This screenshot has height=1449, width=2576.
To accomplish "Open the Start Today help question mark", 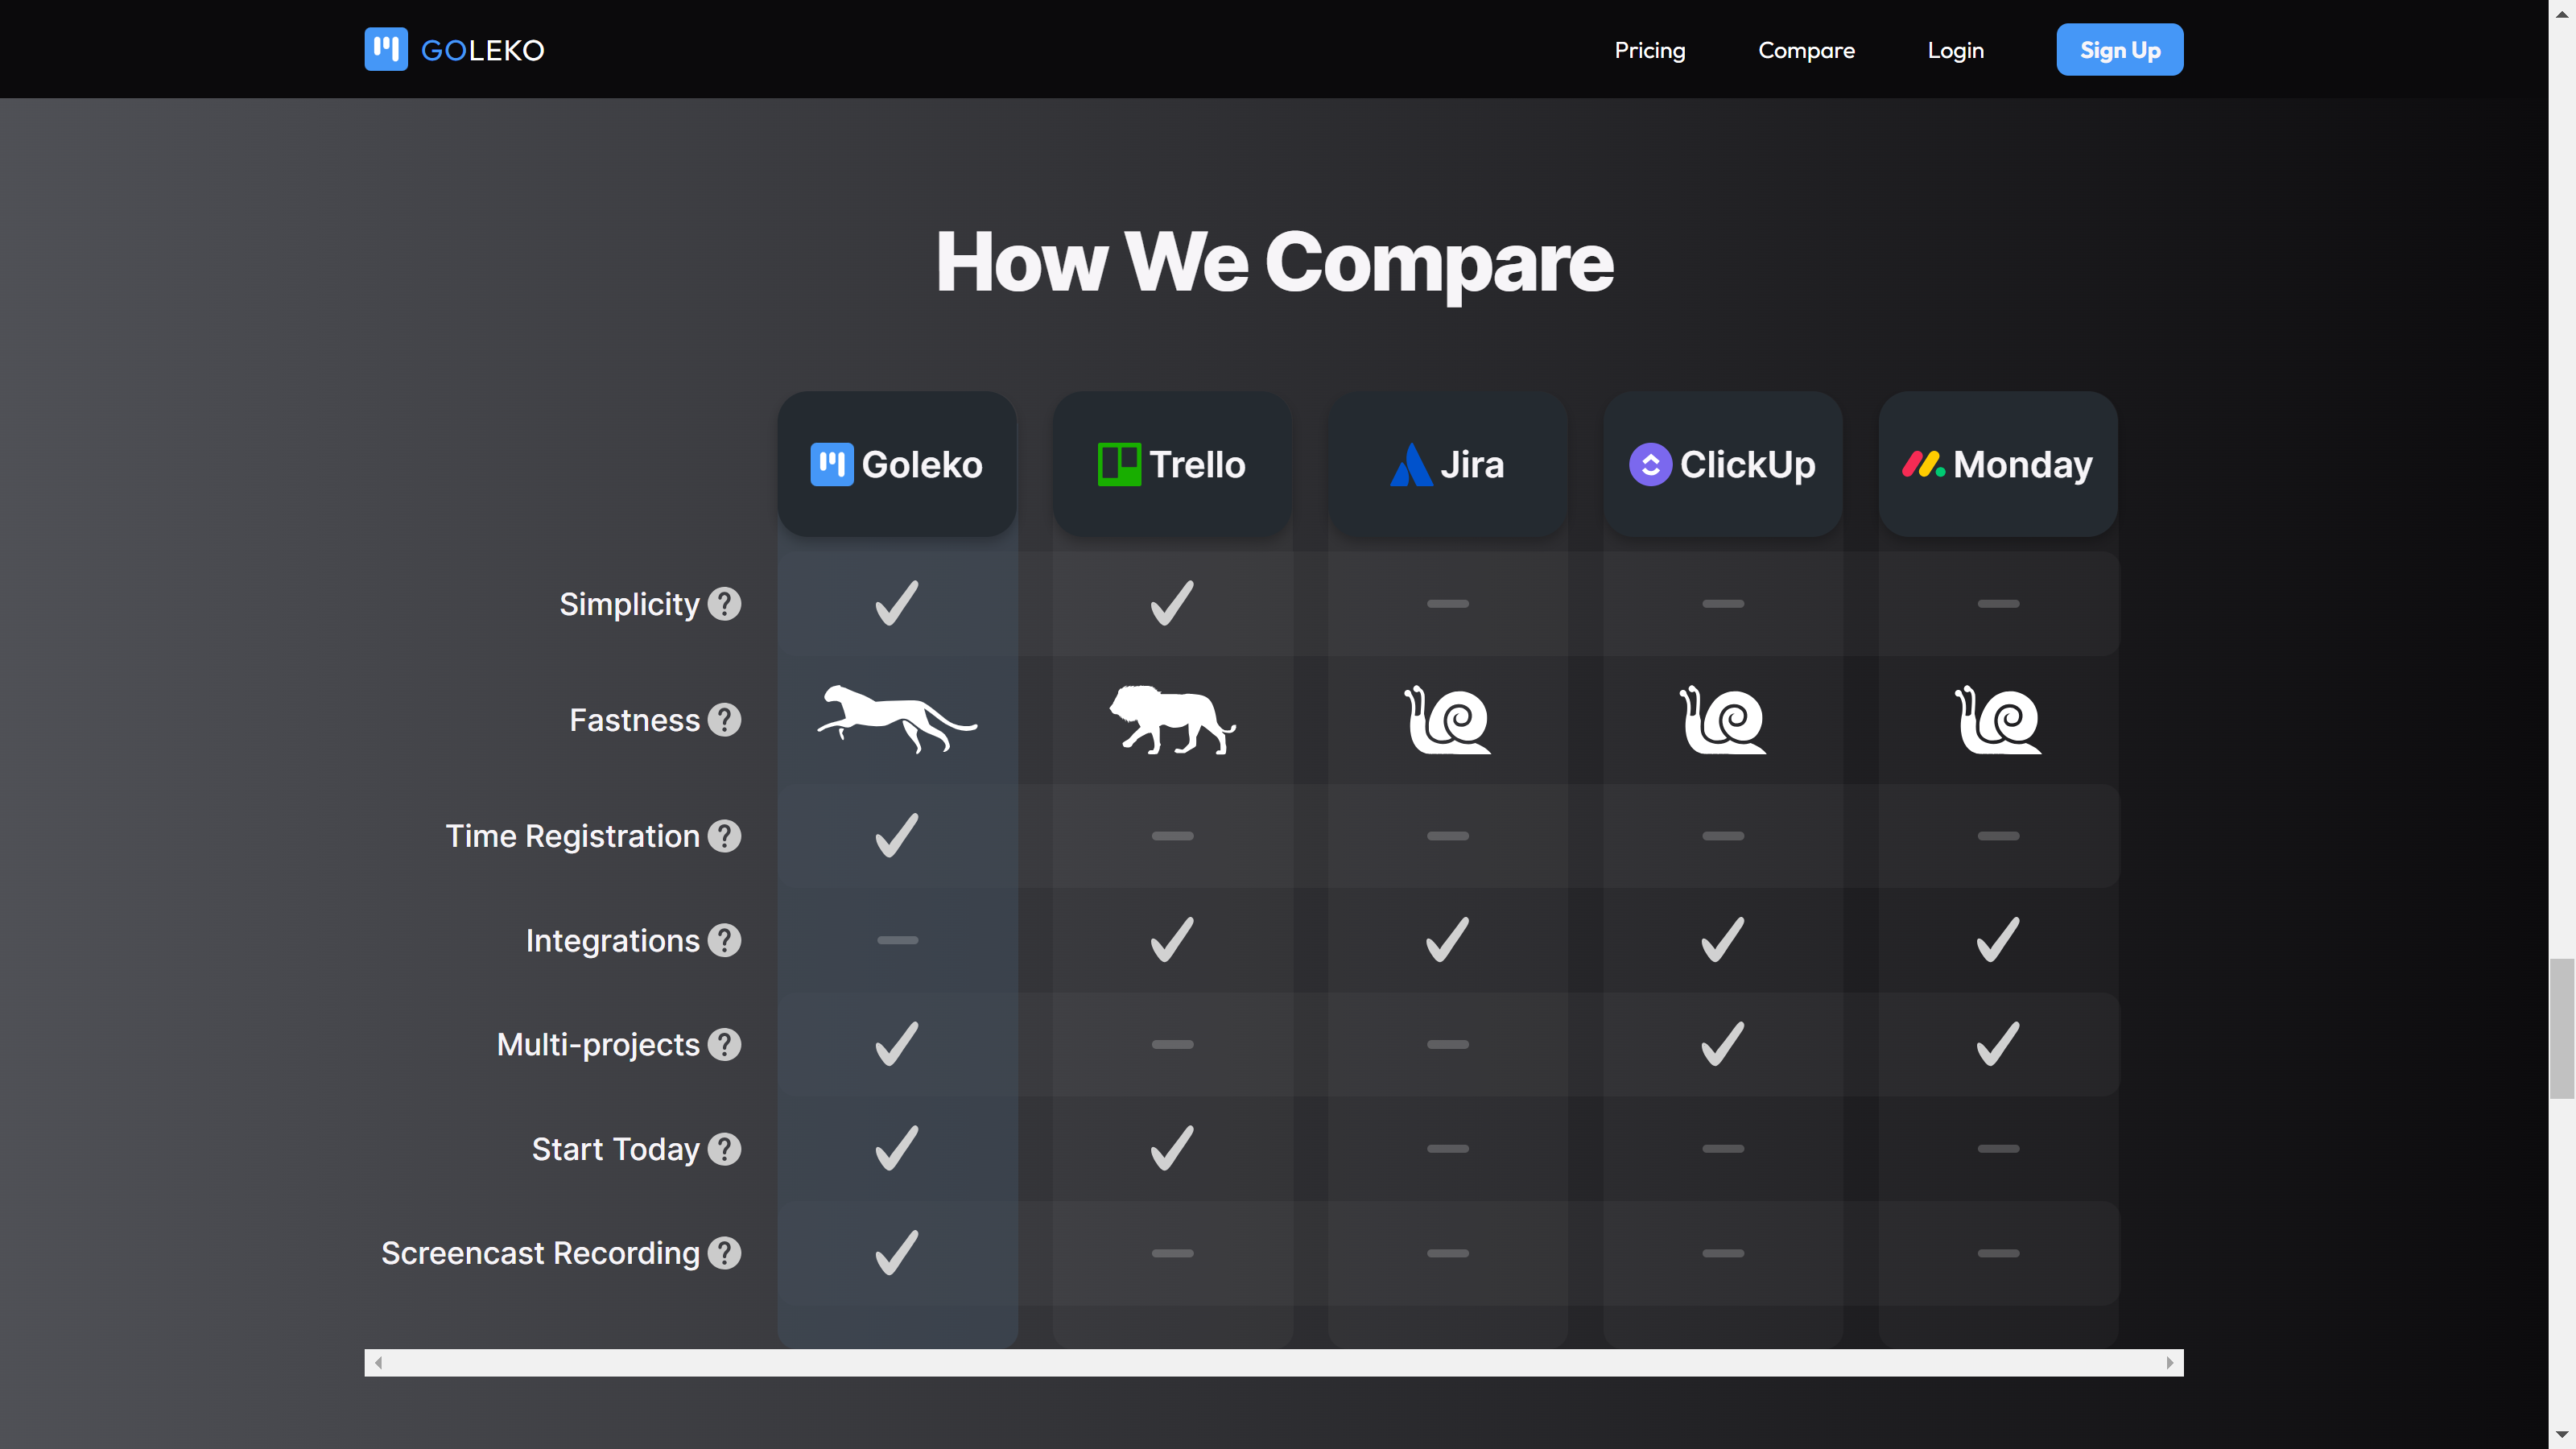I will click(x=724, y=1149).
